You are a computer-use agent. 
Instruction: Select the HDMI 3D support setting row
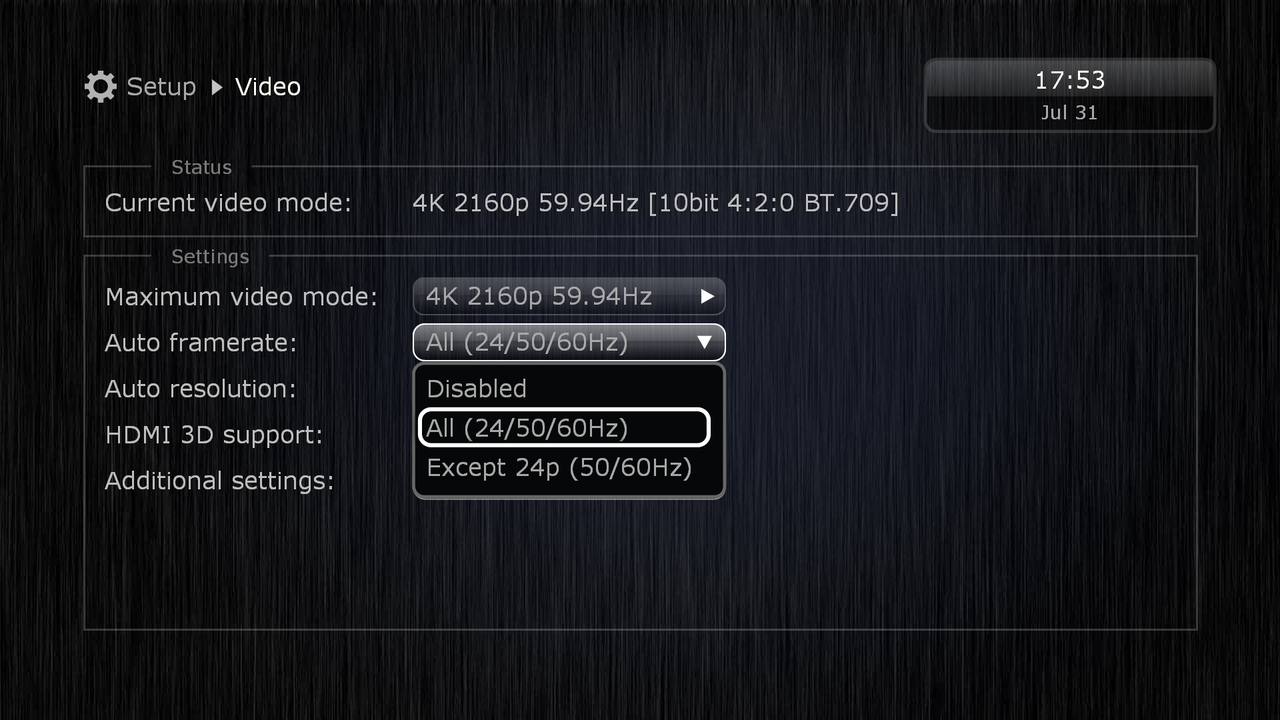[x=214, y=434]
